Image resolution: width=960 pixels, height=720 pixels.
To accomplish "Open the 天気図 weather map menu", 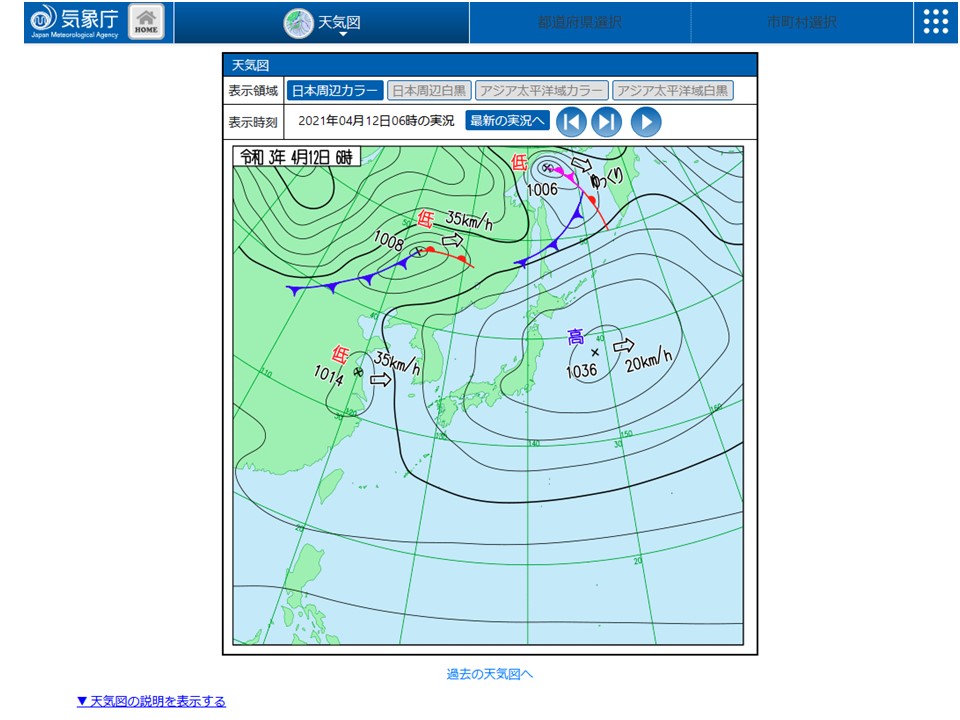I will [x=322, y=23].
